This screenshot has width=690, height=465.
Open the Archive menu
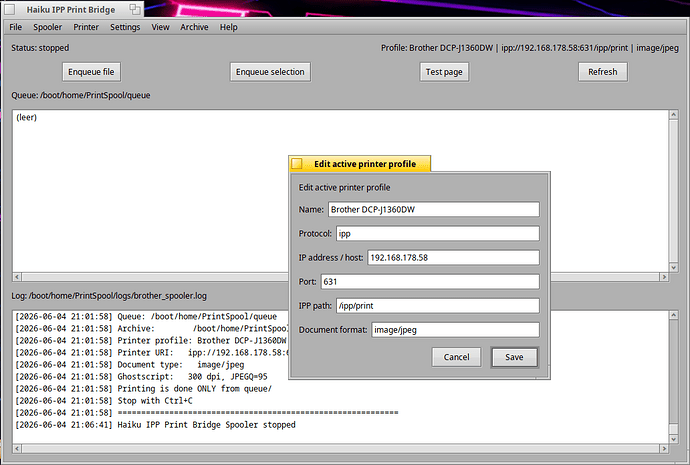pos(194,27)
